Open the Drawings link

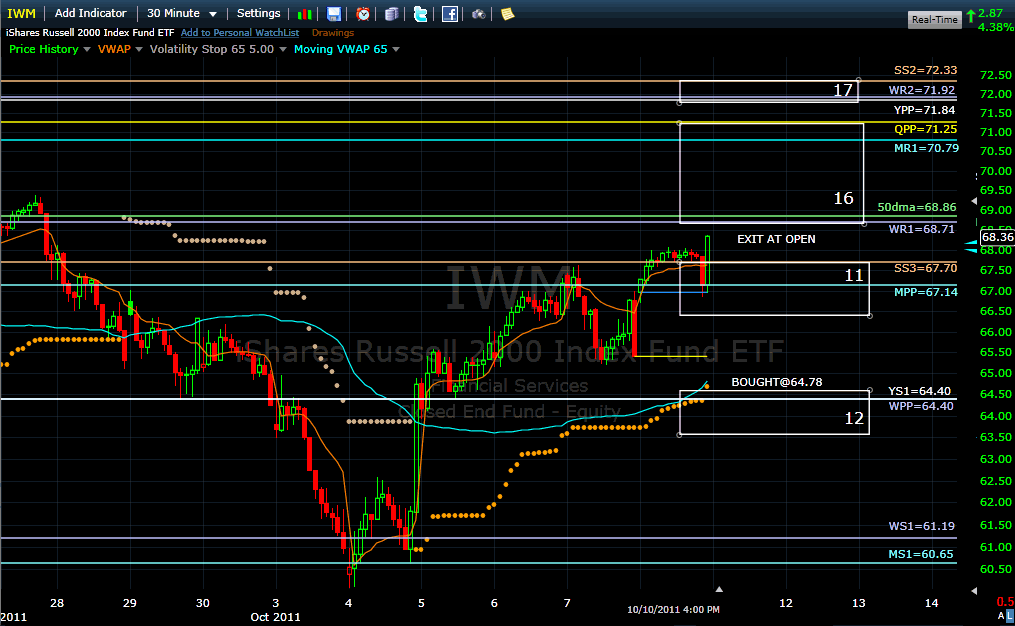point(333,32)
